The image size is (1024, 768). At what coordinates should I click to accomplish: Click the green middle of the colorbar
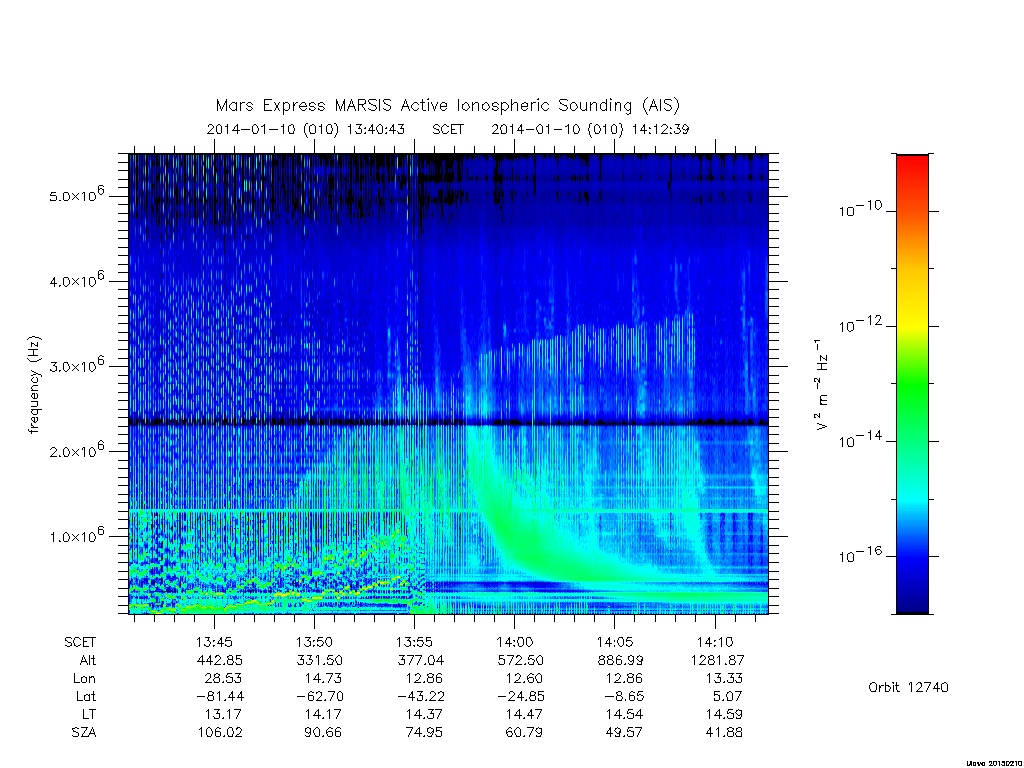(912, 385)
